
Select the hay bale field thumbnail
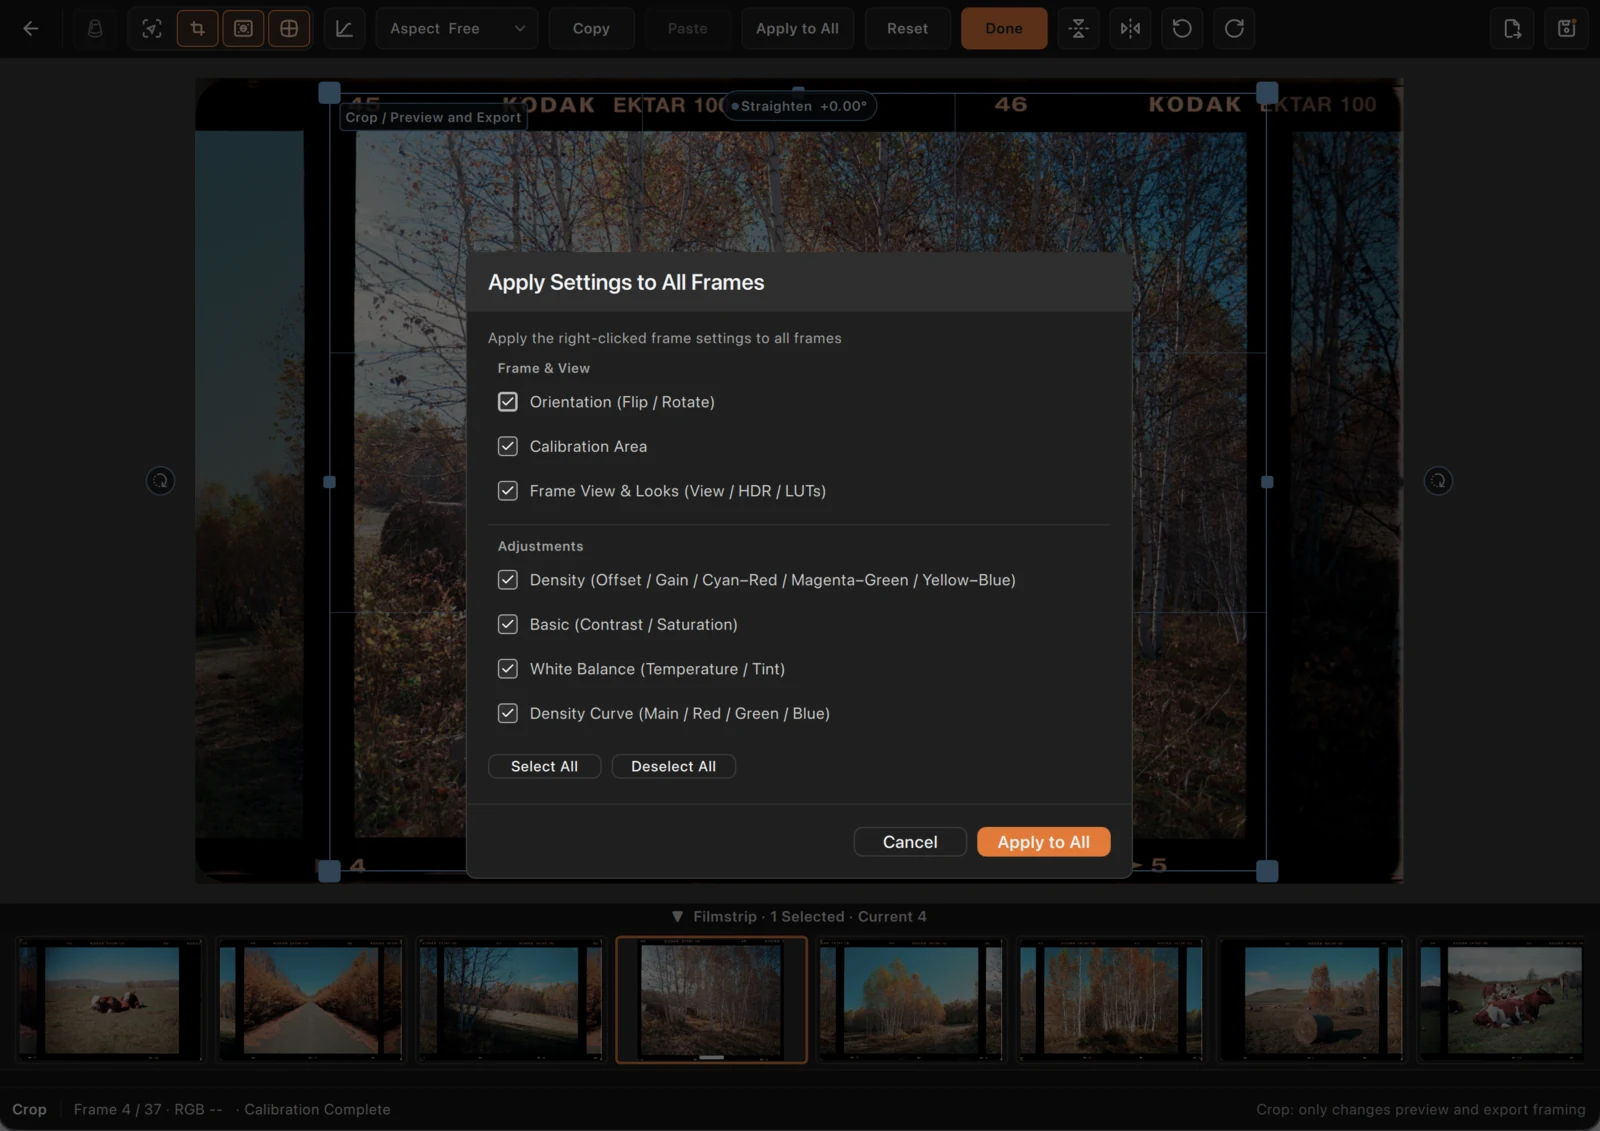tap(1311, 1000)
